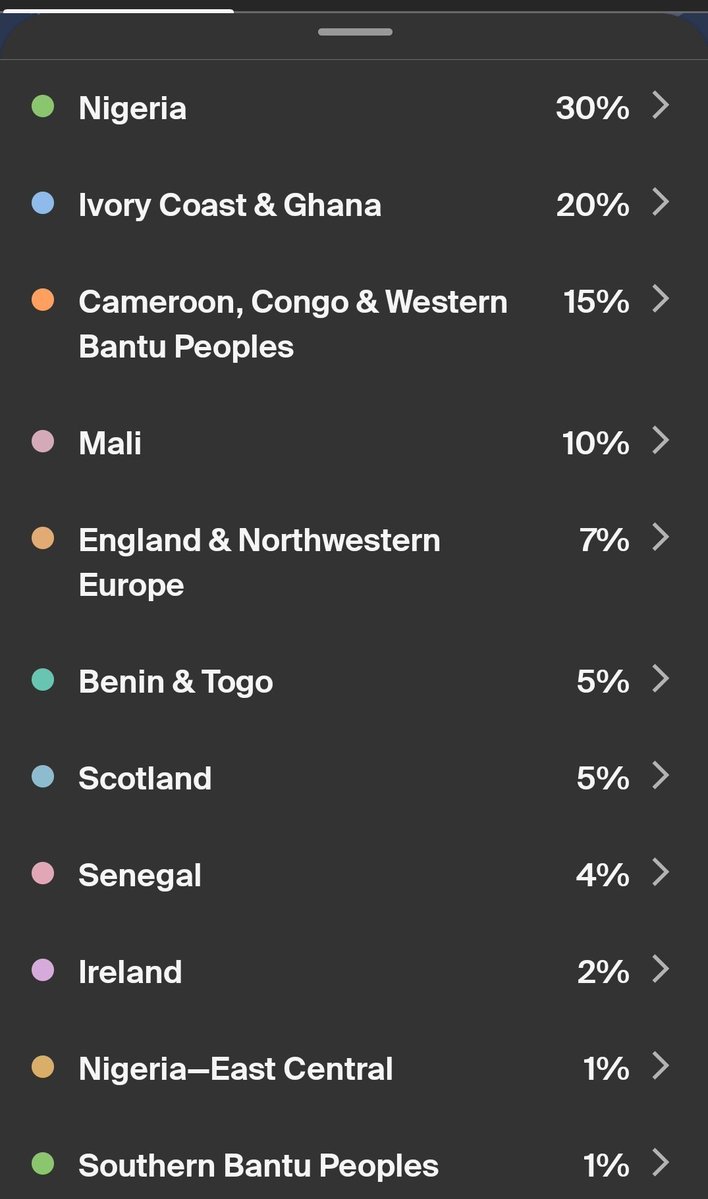Click the green dot beside Nigeria
Viewport: 708px width, 1199px height.
(x=42, y=106)
